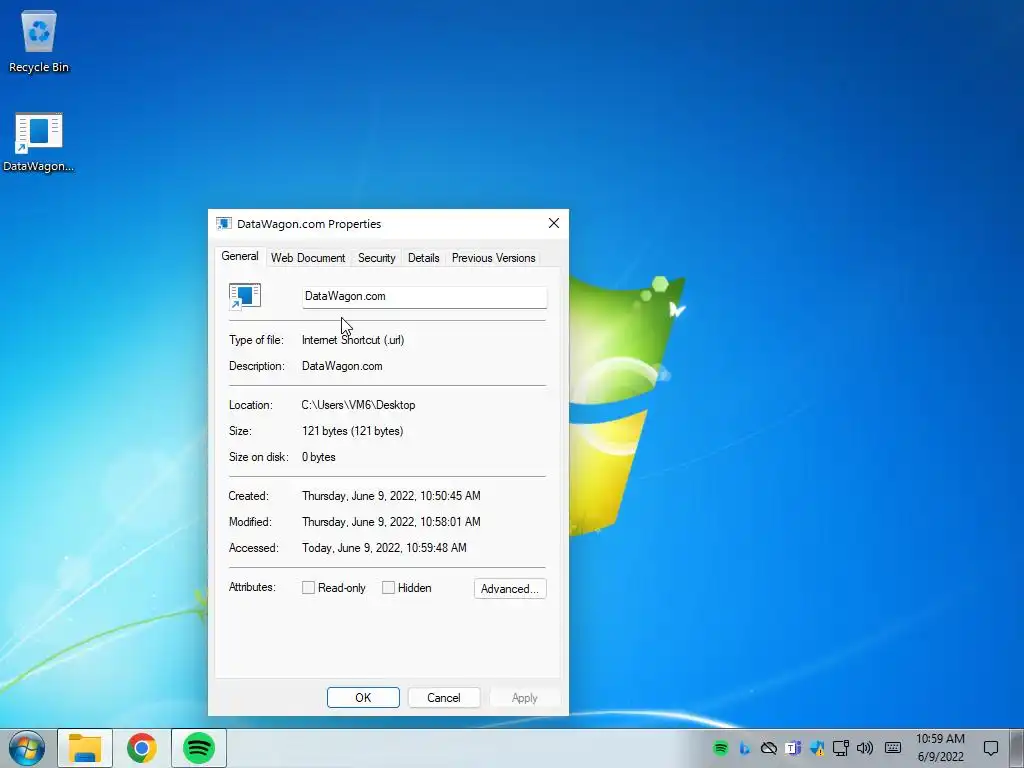
Task: Open Spotify taskbar button
Action: [199, 748]
